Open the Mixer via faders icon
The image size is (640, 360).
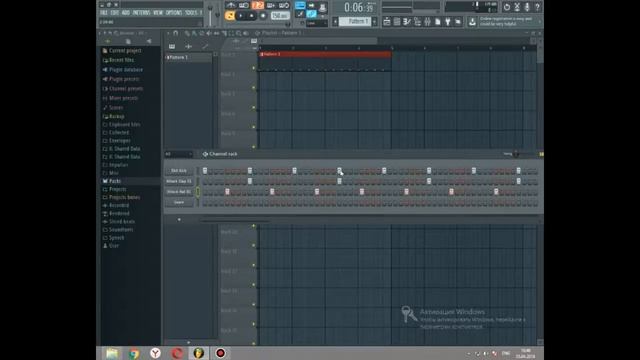click(427, 22)
